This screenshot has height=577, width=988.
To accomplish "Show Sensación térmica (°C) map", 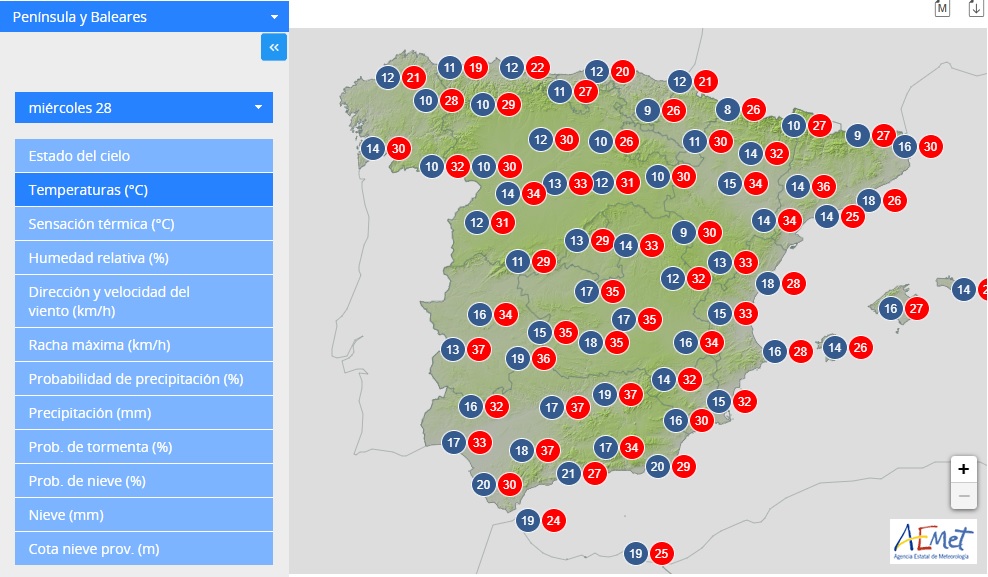I will click(144, 224).
